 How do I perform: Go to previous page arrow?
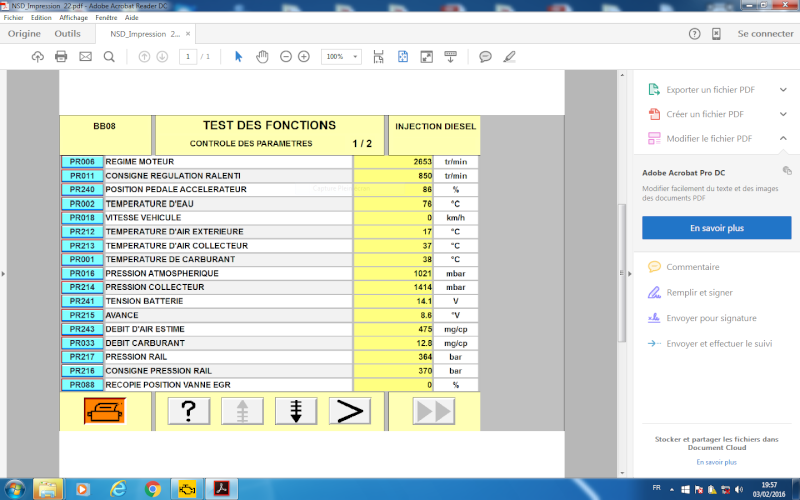[x=144, y=57]
